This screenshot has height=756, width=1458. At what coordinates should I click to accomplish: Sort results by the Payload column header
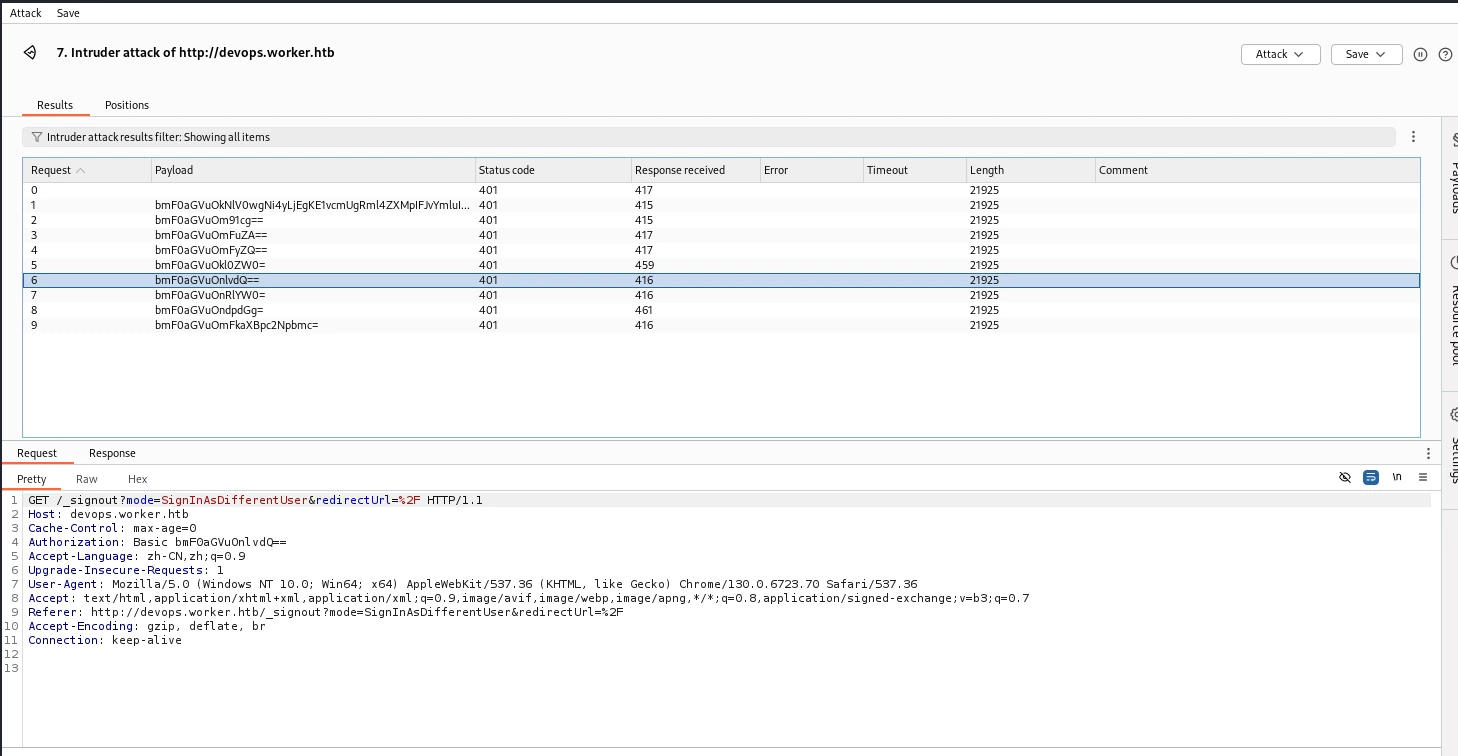point(313,170)
